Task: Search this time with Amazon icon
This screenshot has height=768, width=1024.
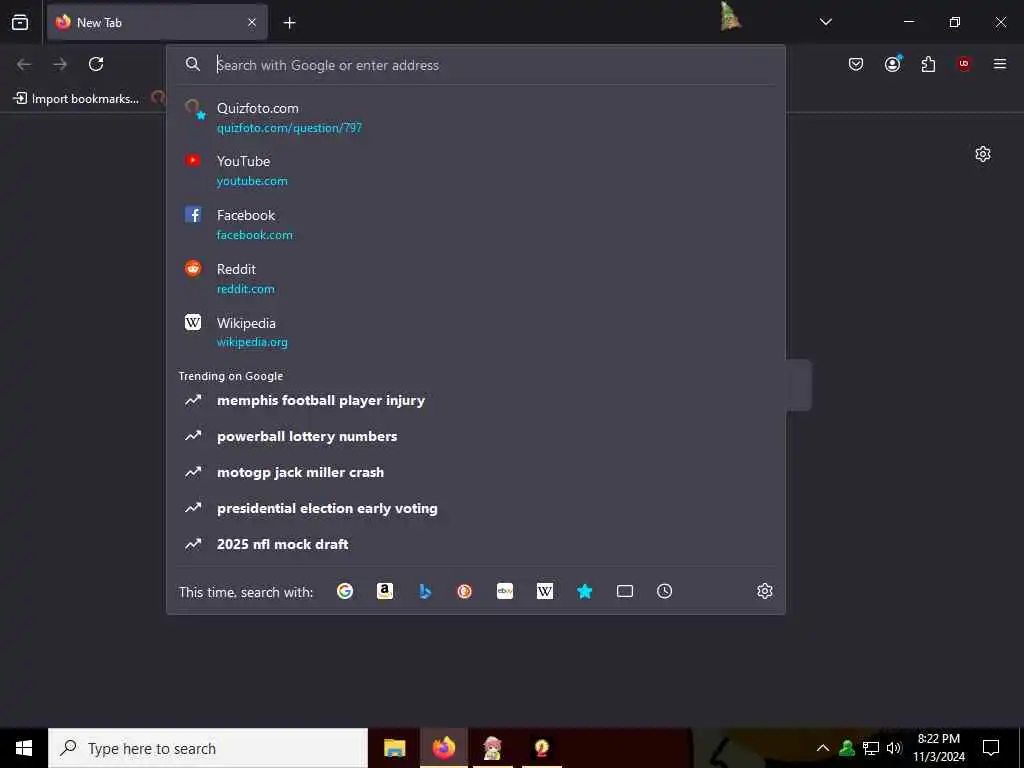Action: point(385,591)
